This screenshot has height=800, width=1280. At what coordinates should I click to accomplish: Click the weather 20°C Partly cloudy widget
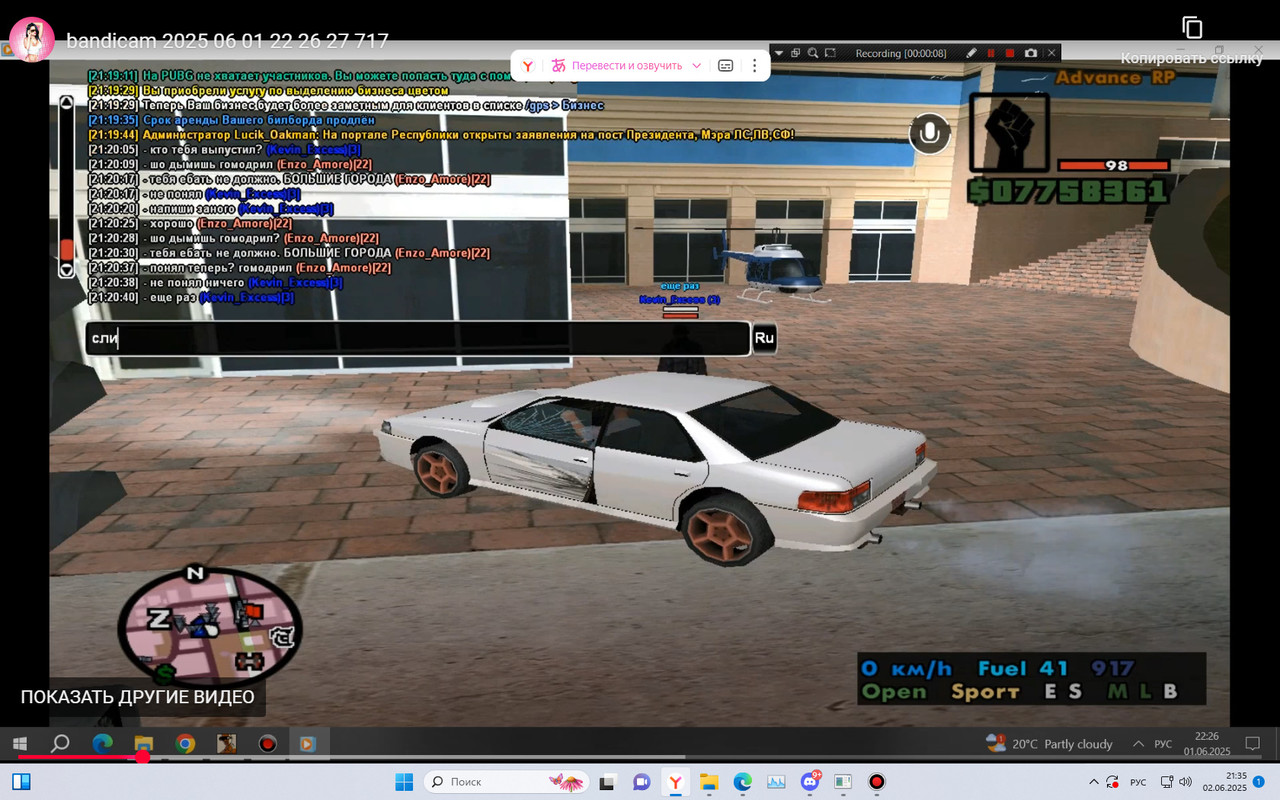click(1049, 744)
